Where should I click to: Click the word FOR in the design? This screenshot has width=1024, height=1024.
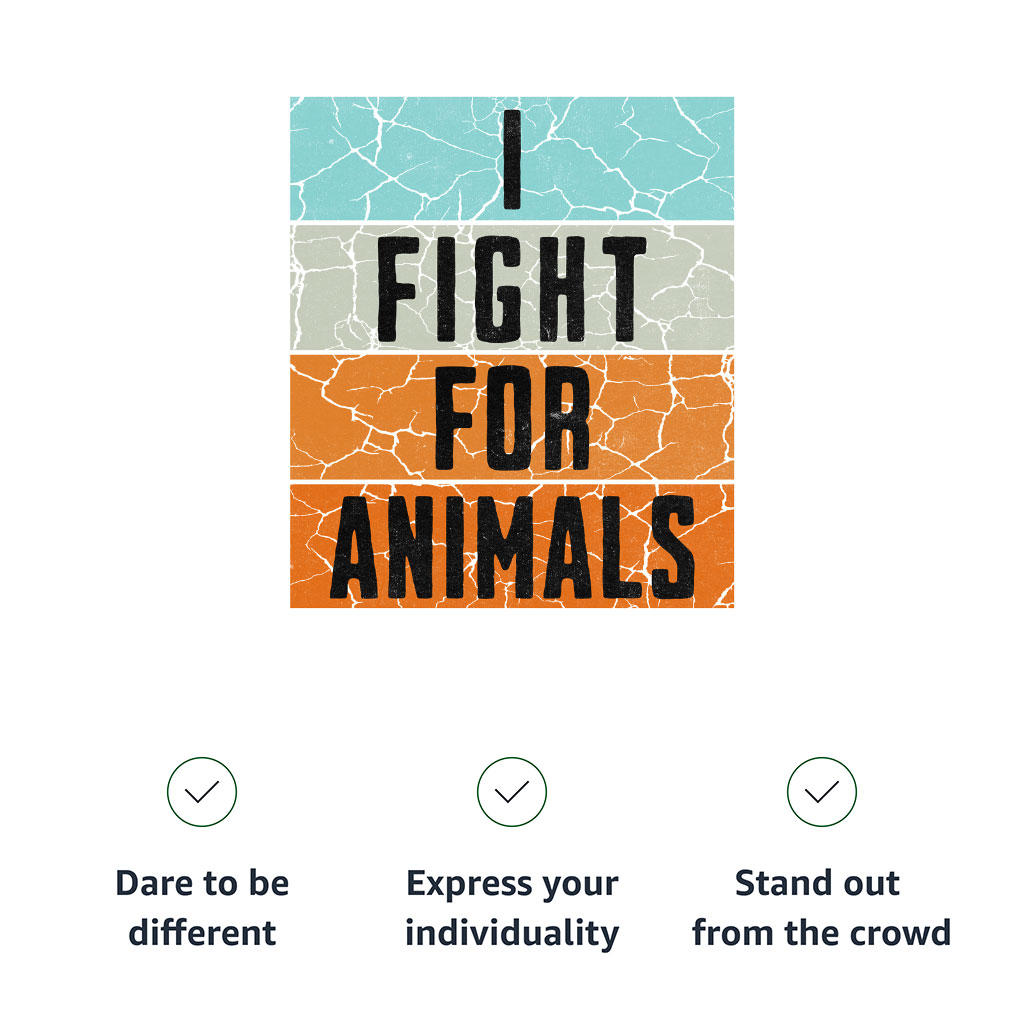513,417
